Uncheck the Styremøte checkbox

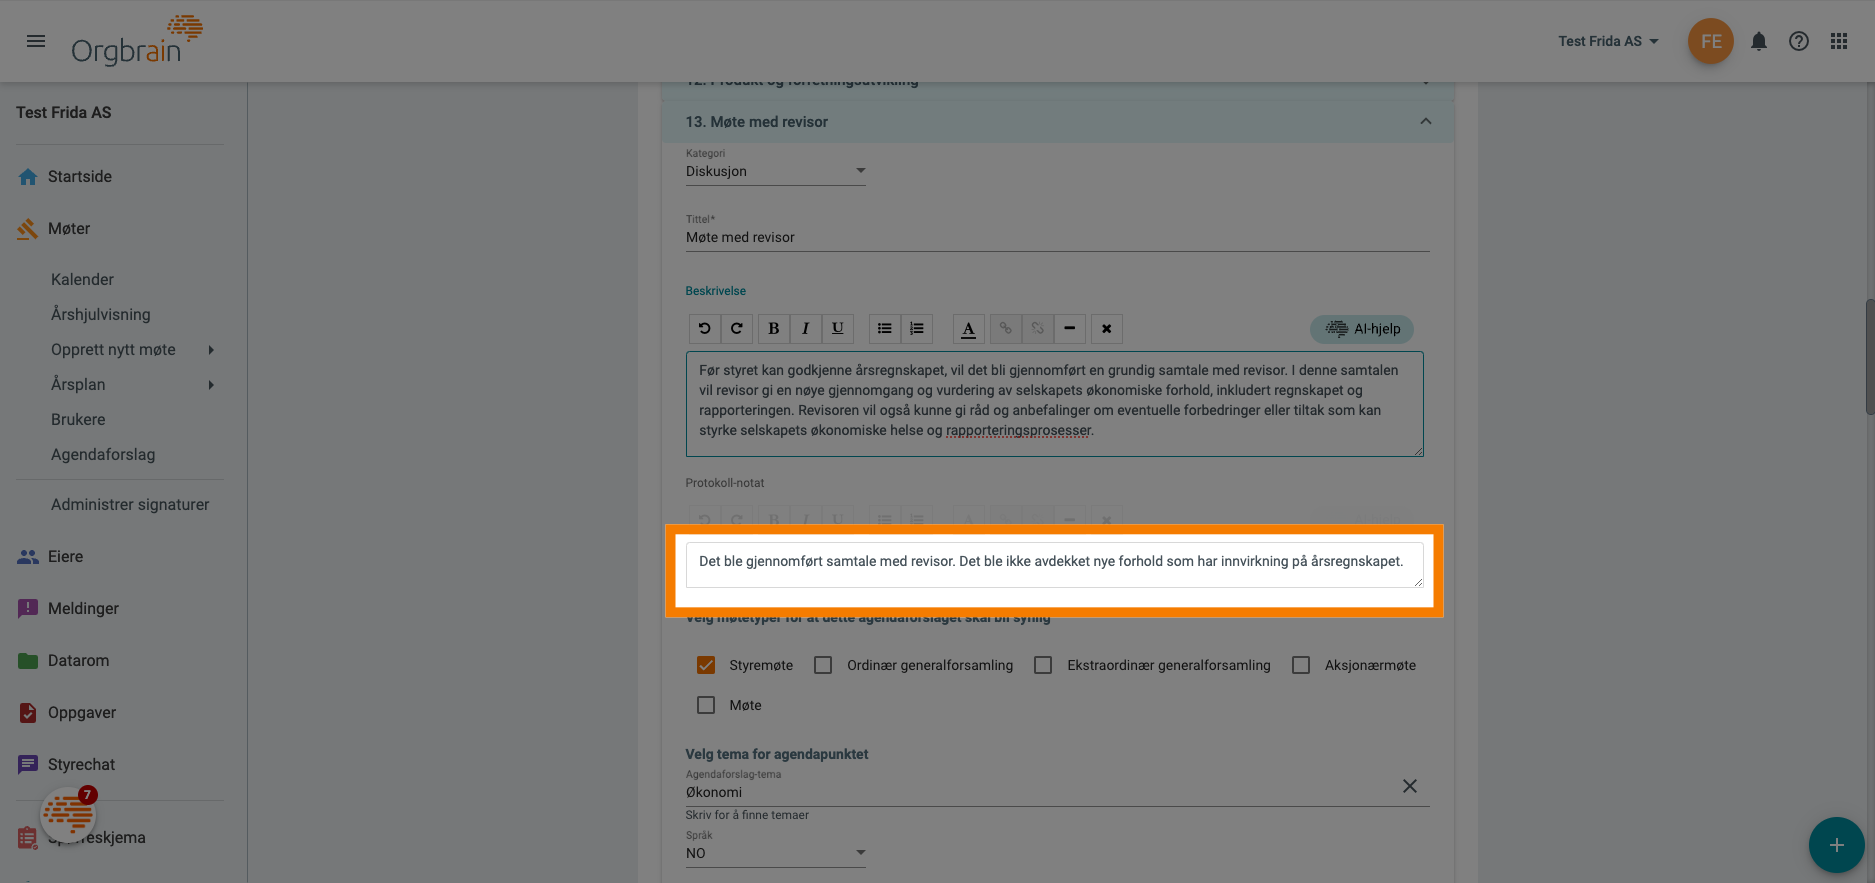706,665
